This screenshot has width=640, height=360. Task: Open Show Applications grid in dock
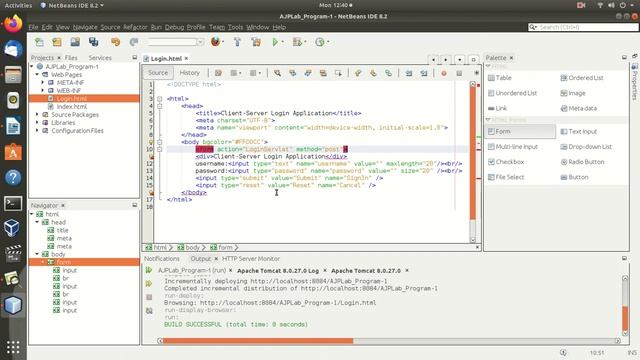[x=13, y=347]
